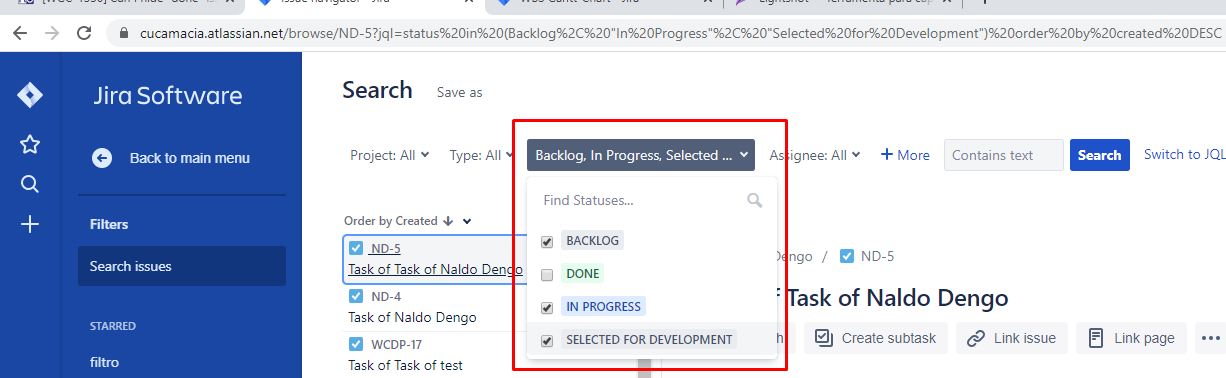Open the sidebar search magnifier icon
Screen dimensions: 1226x378
tap(30, 184)
